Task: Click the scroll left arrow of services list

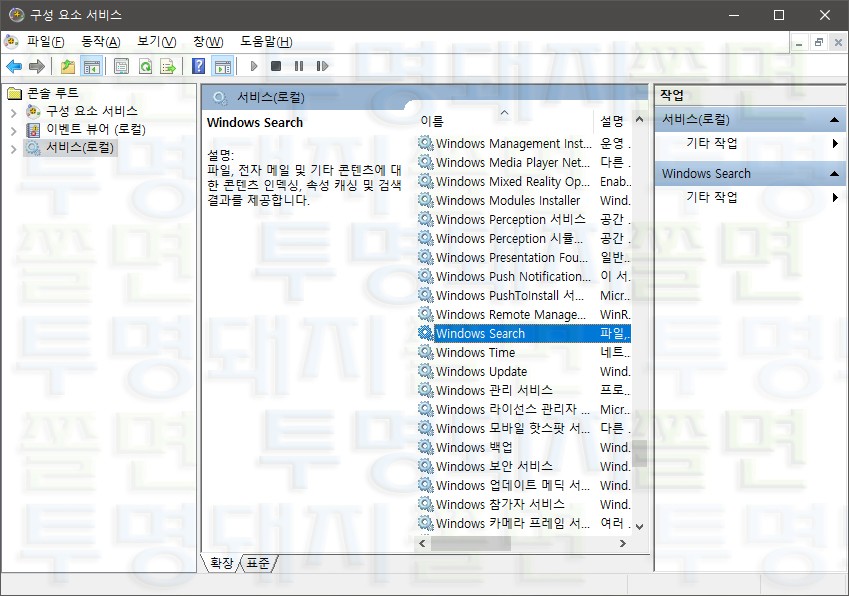Action: 422,543
